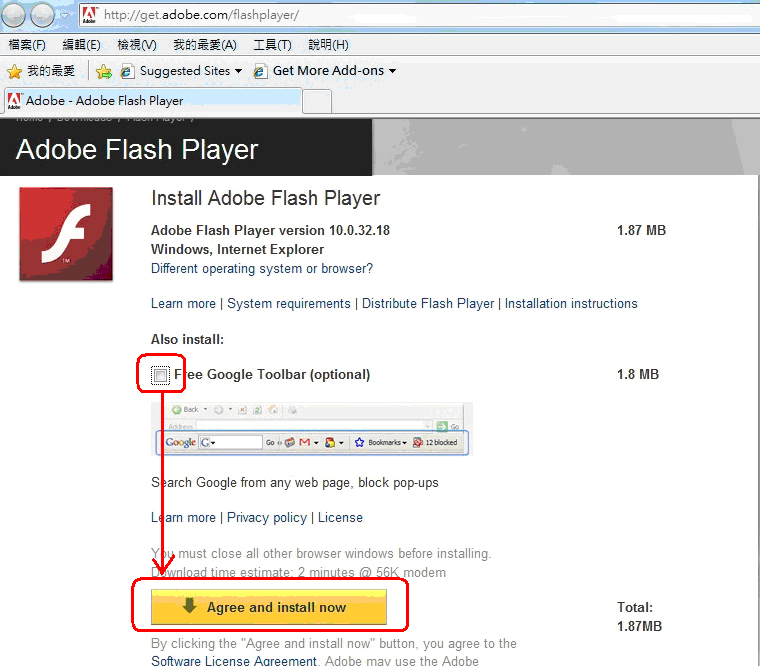Open the Software License Agreement link

(234, 660)
